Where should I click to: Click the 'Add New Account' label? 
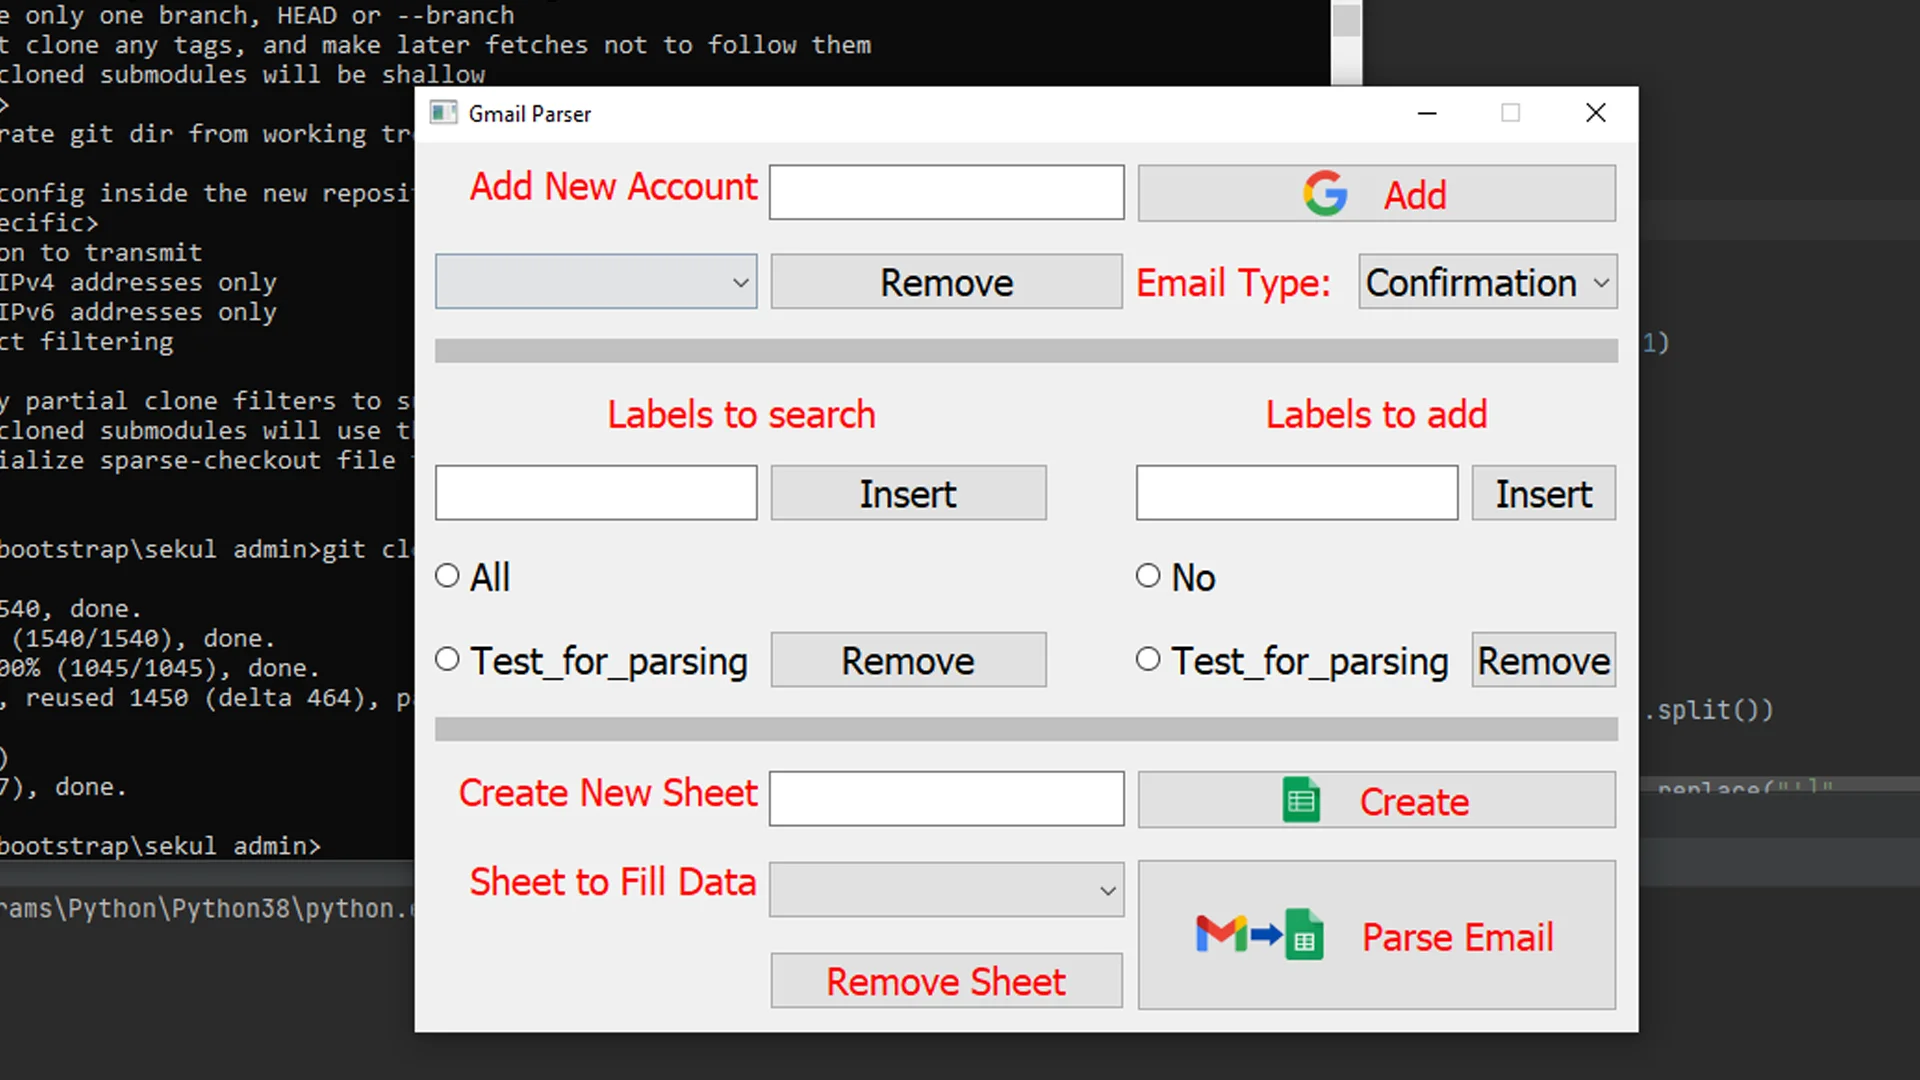tap(614, 187)
